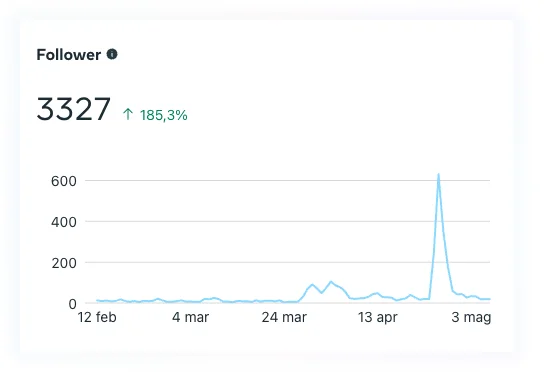The image size is (554, 392).
Task: Click the green upward arrow indicator
Action: coord(128,114)
